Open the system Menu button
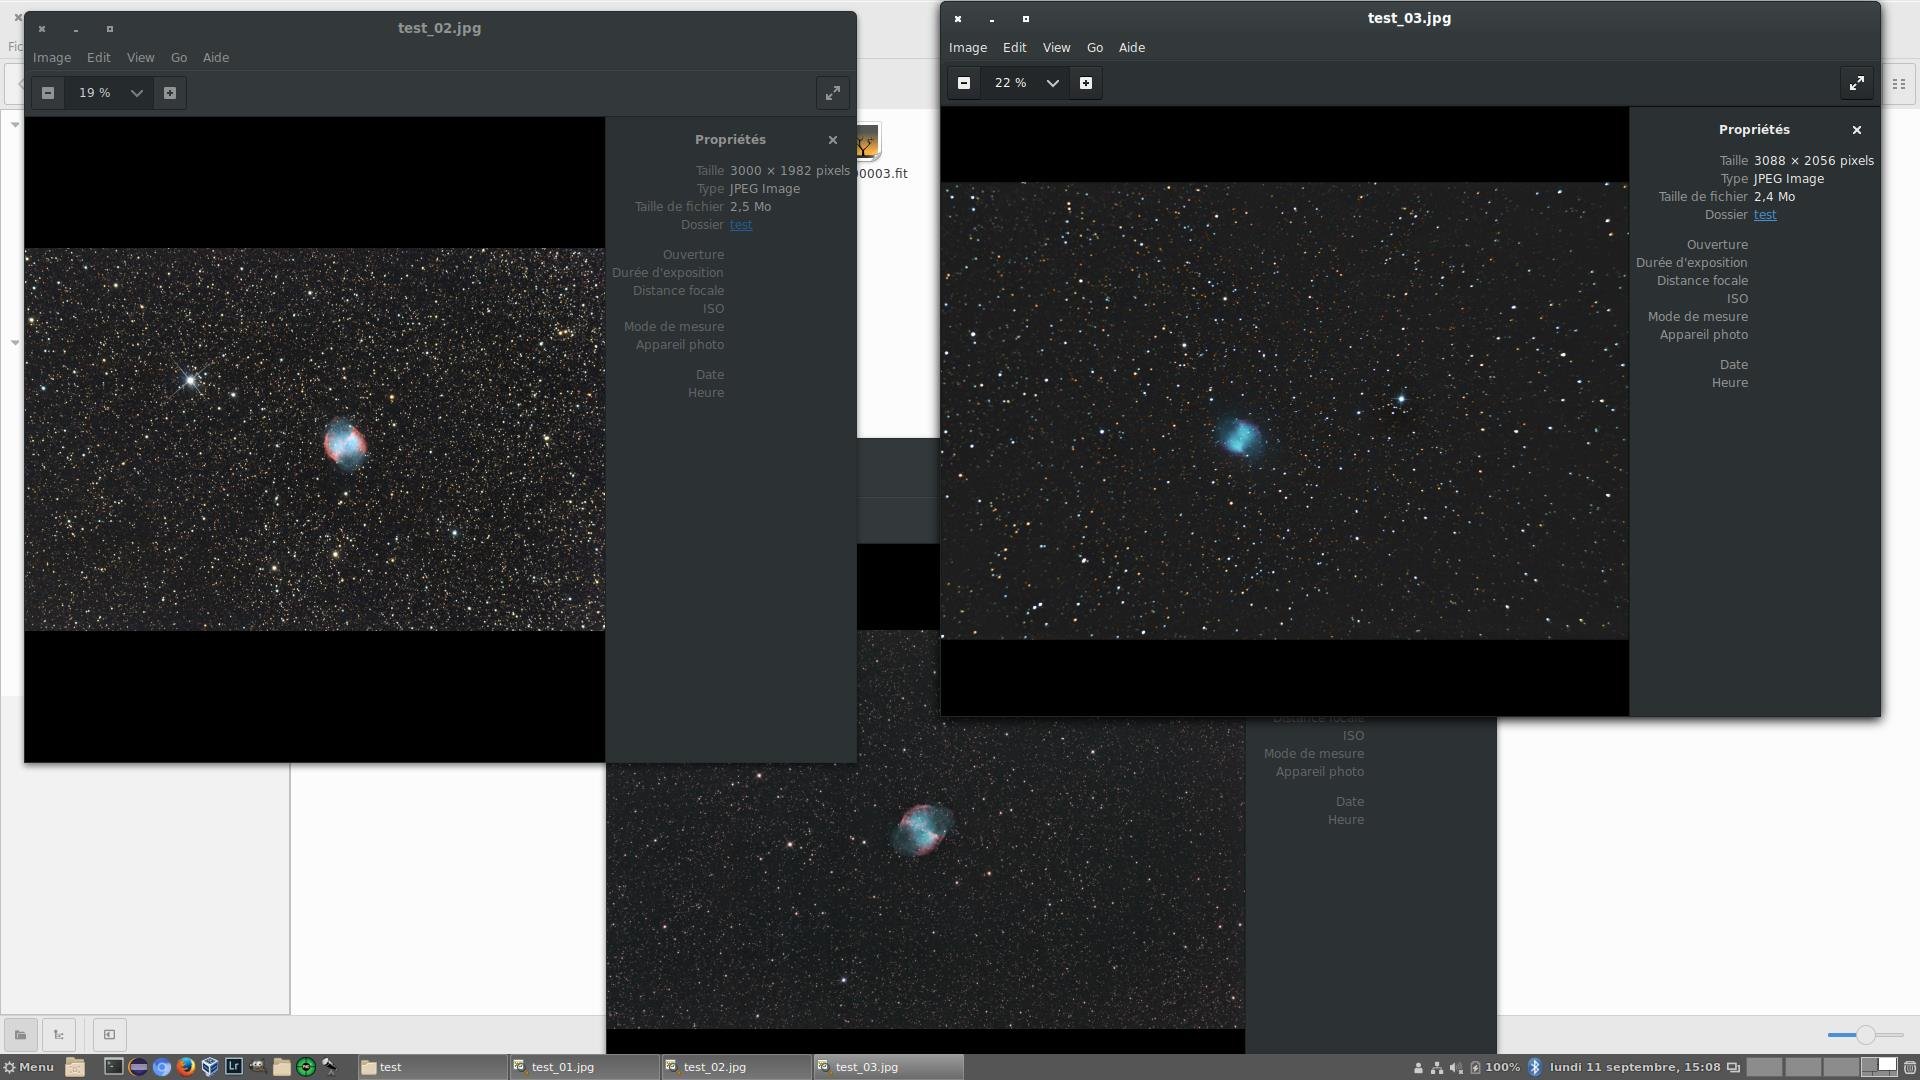The width and height of the screenshot is (1920, 1080). coord(28,1067)
